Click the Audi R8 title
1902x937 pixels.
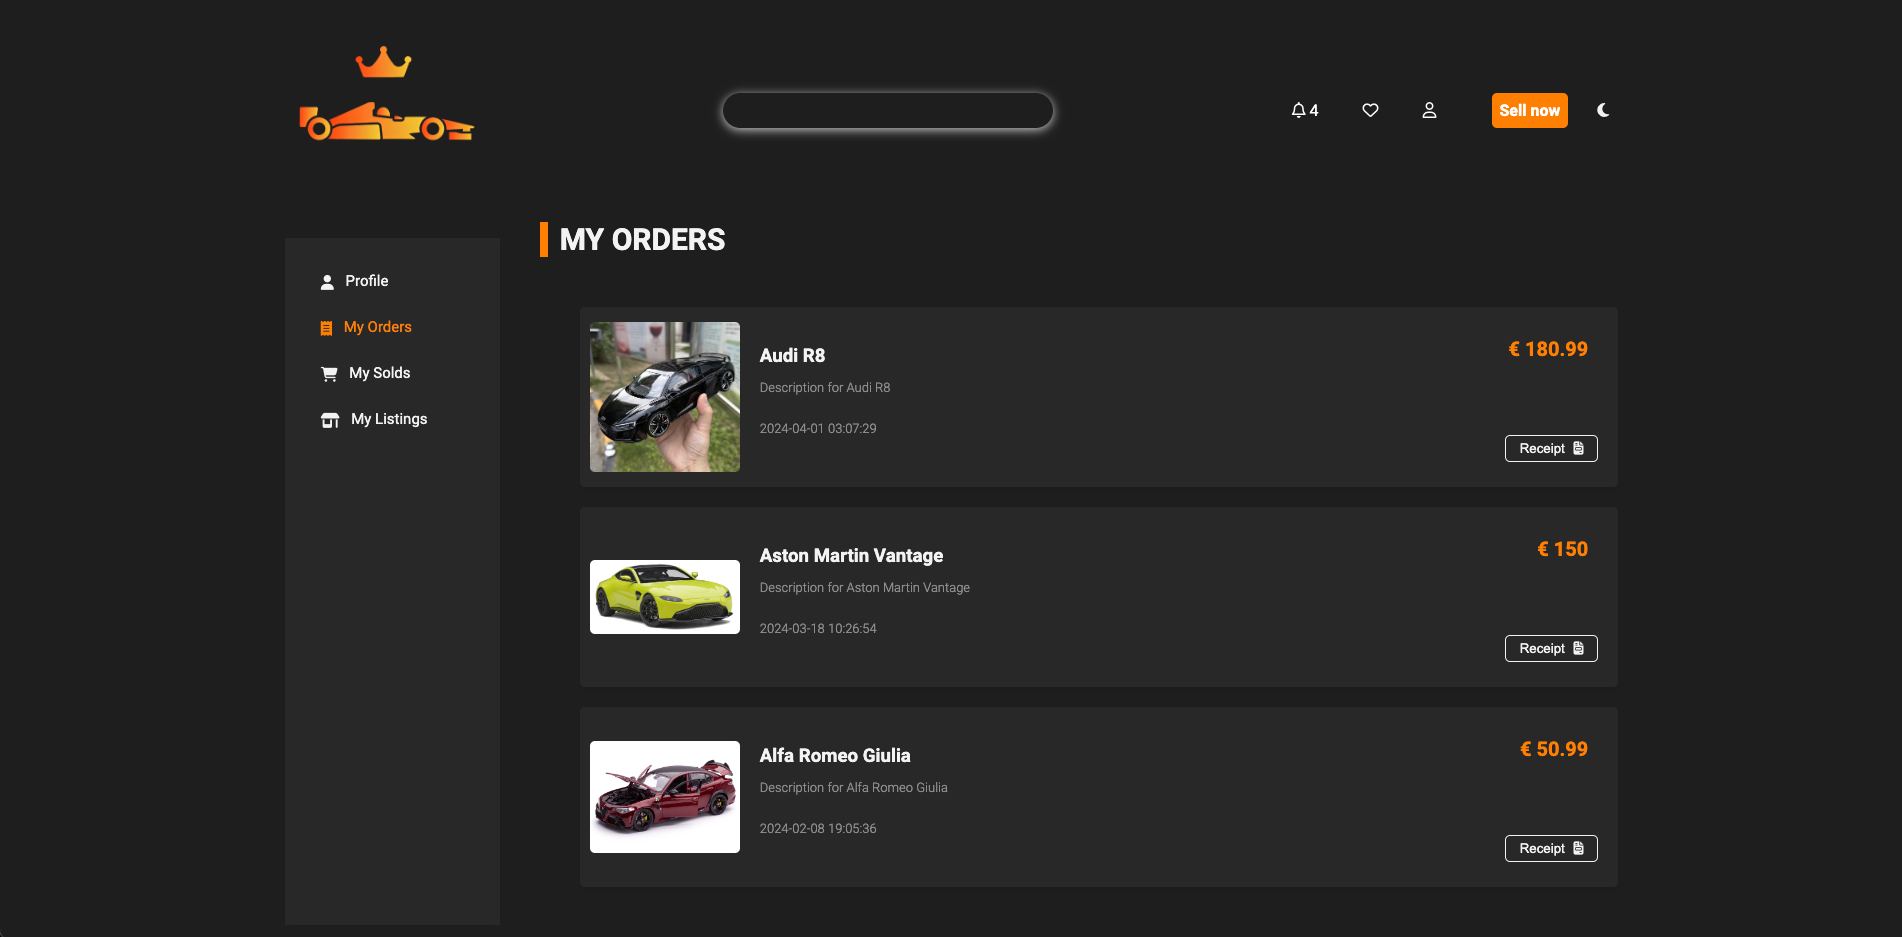point(792,356)
